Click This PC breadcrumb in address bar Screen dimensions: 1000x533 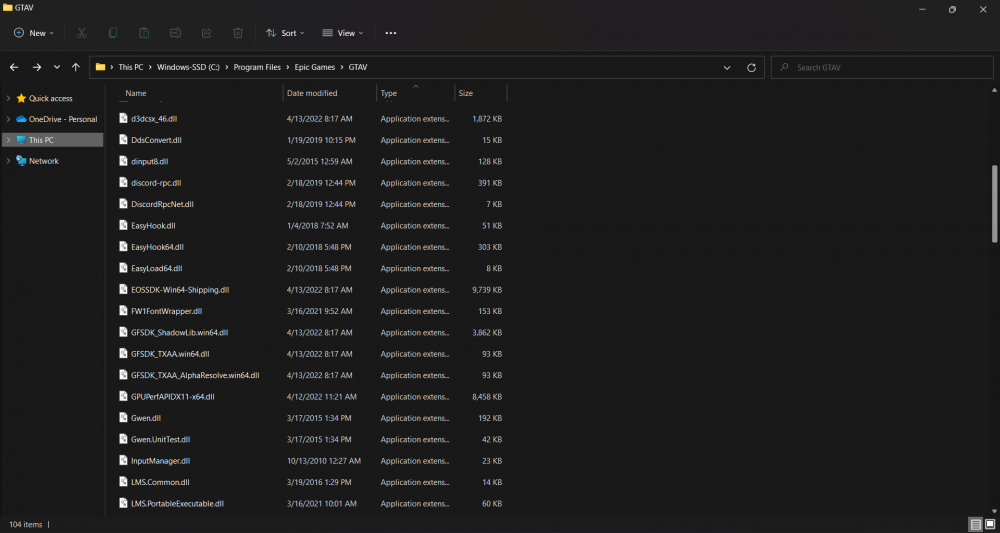131,67
